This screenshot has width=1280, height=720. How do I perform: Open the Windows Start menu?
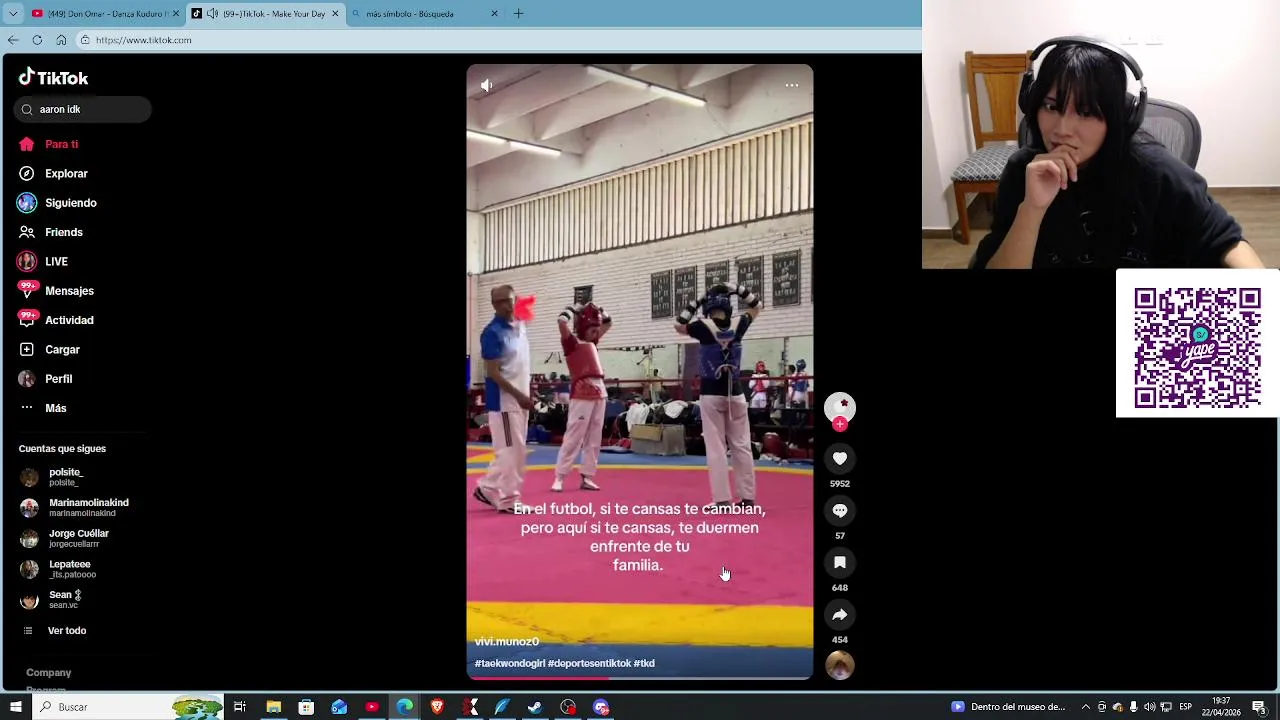pos(15,707)
